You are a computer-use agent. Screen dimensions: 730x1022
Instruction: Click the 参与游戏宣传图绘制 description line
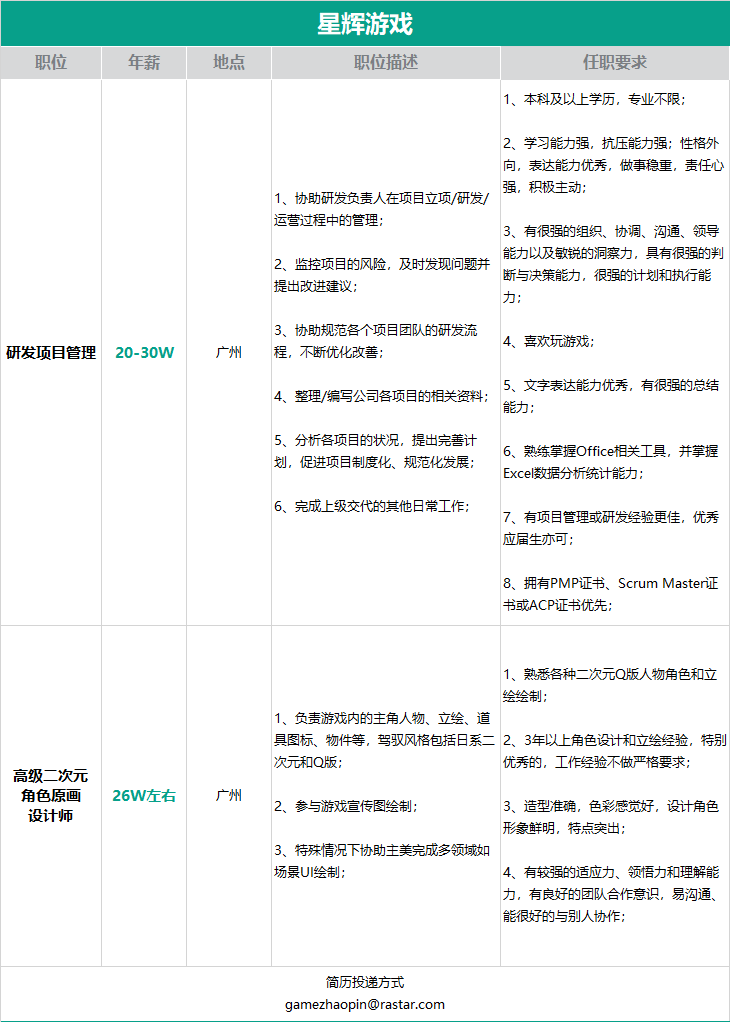346,806
